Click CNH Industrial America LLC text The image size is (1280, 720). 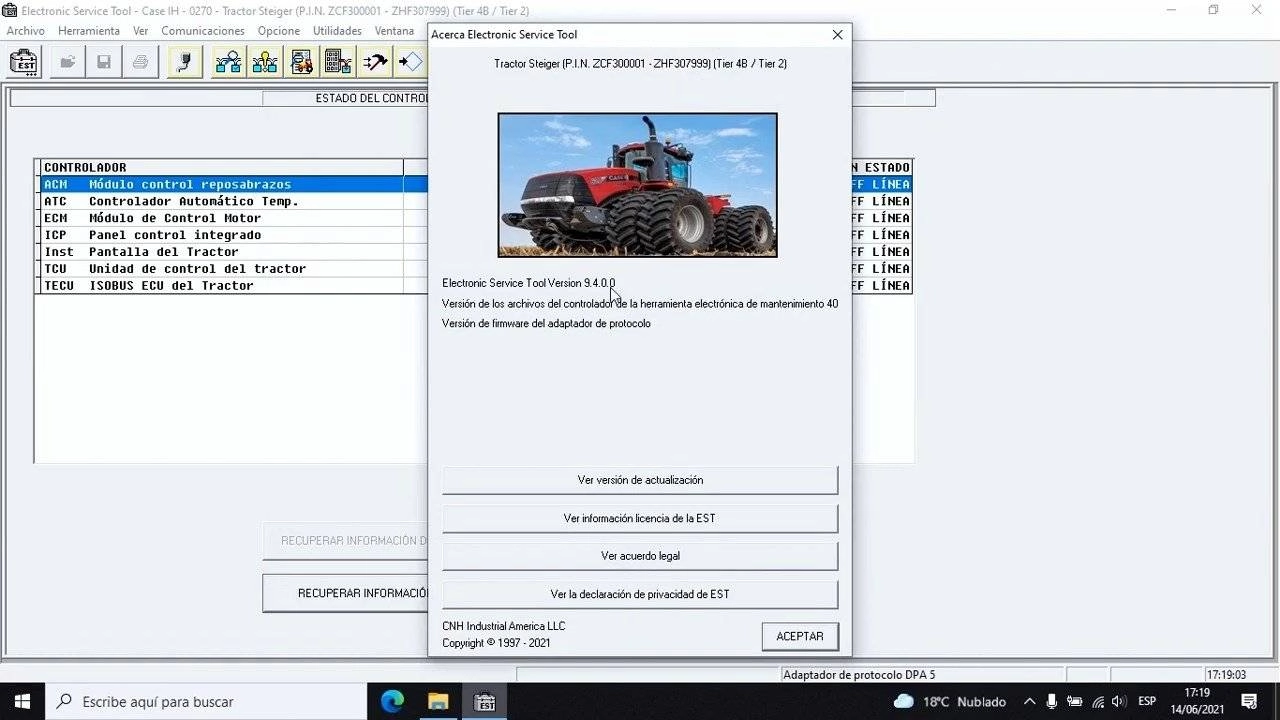[504, 626]
